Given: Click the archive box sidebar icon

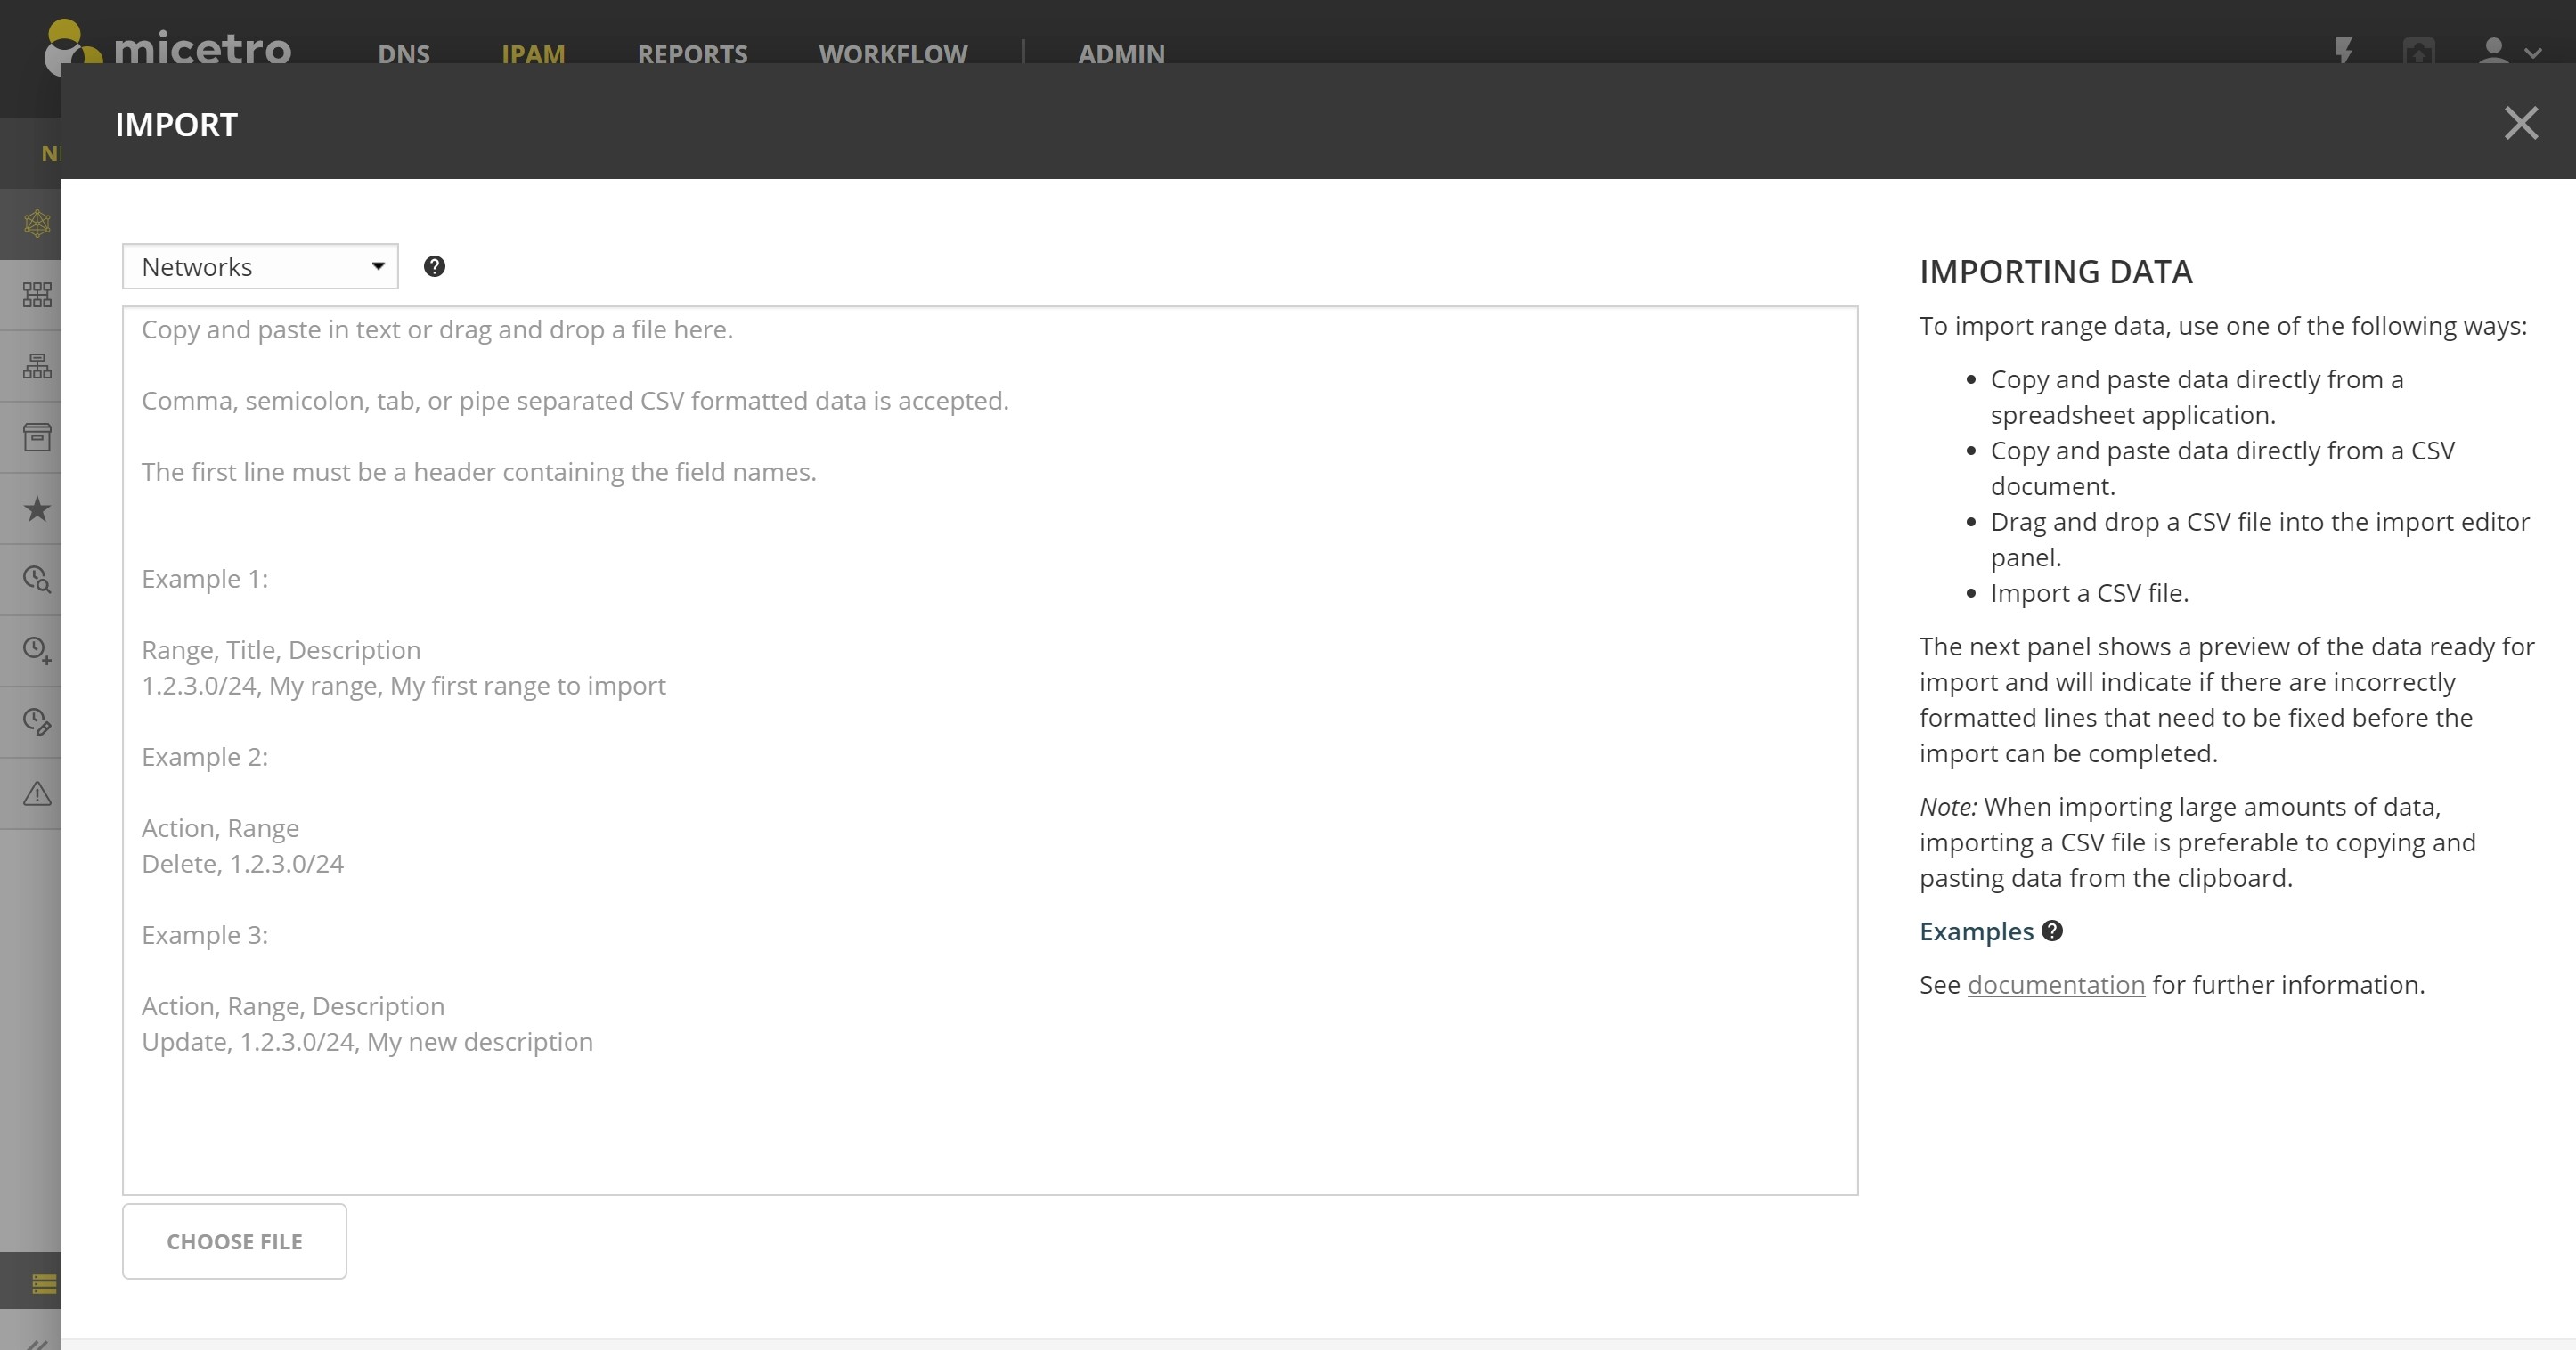Looking at the screenshot, I should pyautogui.click(x=36, y=437).
